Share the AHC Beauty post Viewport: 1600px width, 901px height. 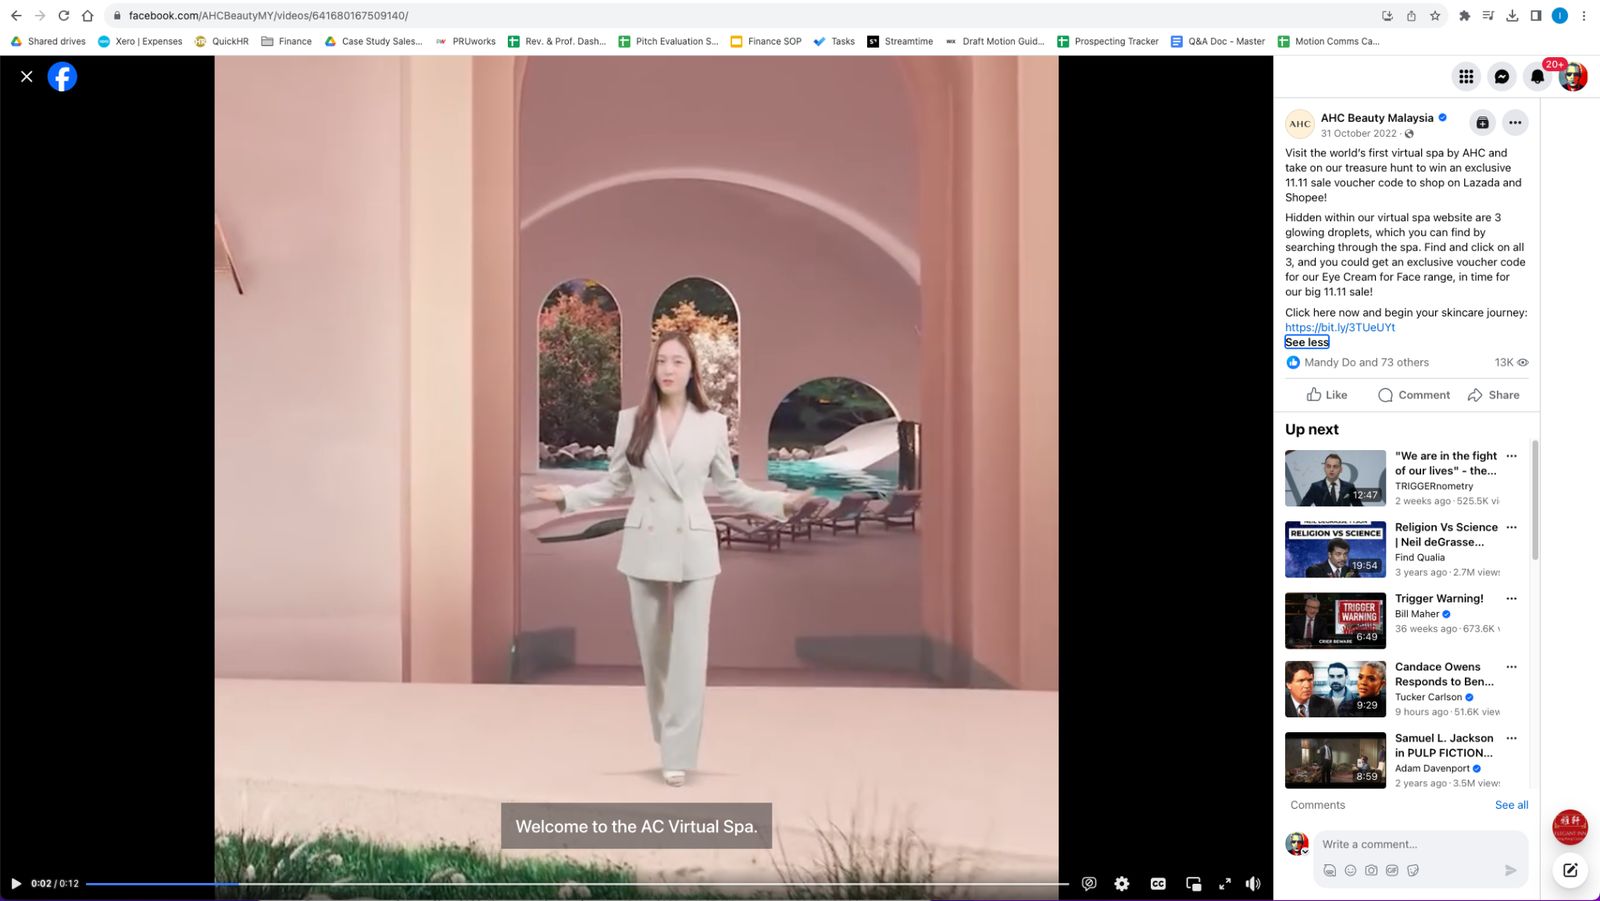pos(1493,395)
